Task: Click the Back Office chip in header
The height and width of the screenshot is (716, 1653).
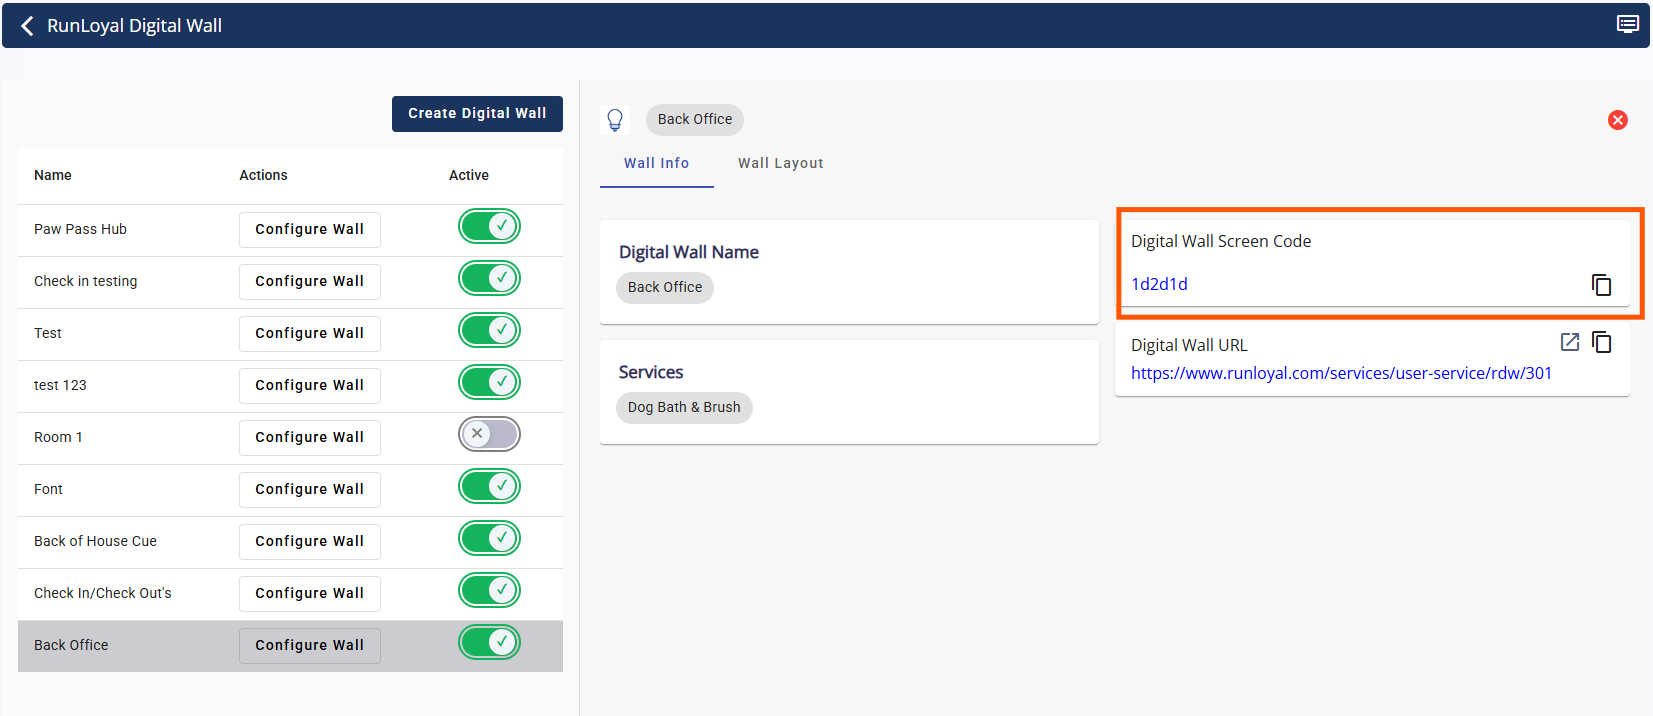Action: 695,119
